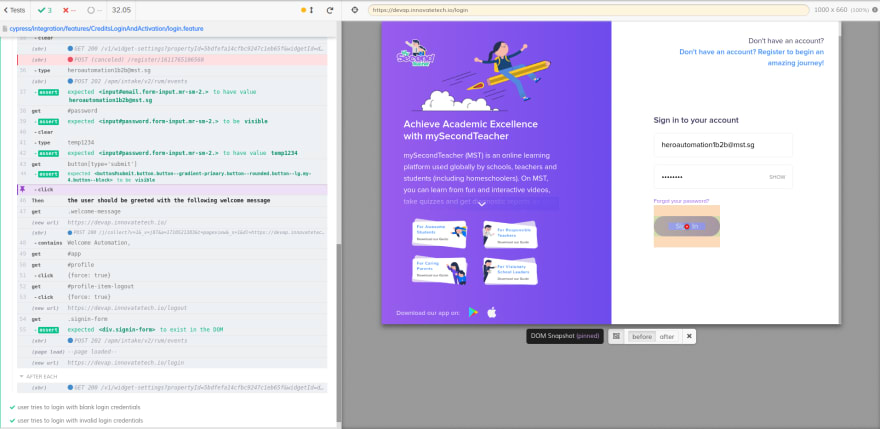Image resolution: width=880 pixels, height=429 pixels.
Task: Select the "get button[type='submit']" command row
Action: (x=172, y=163)
